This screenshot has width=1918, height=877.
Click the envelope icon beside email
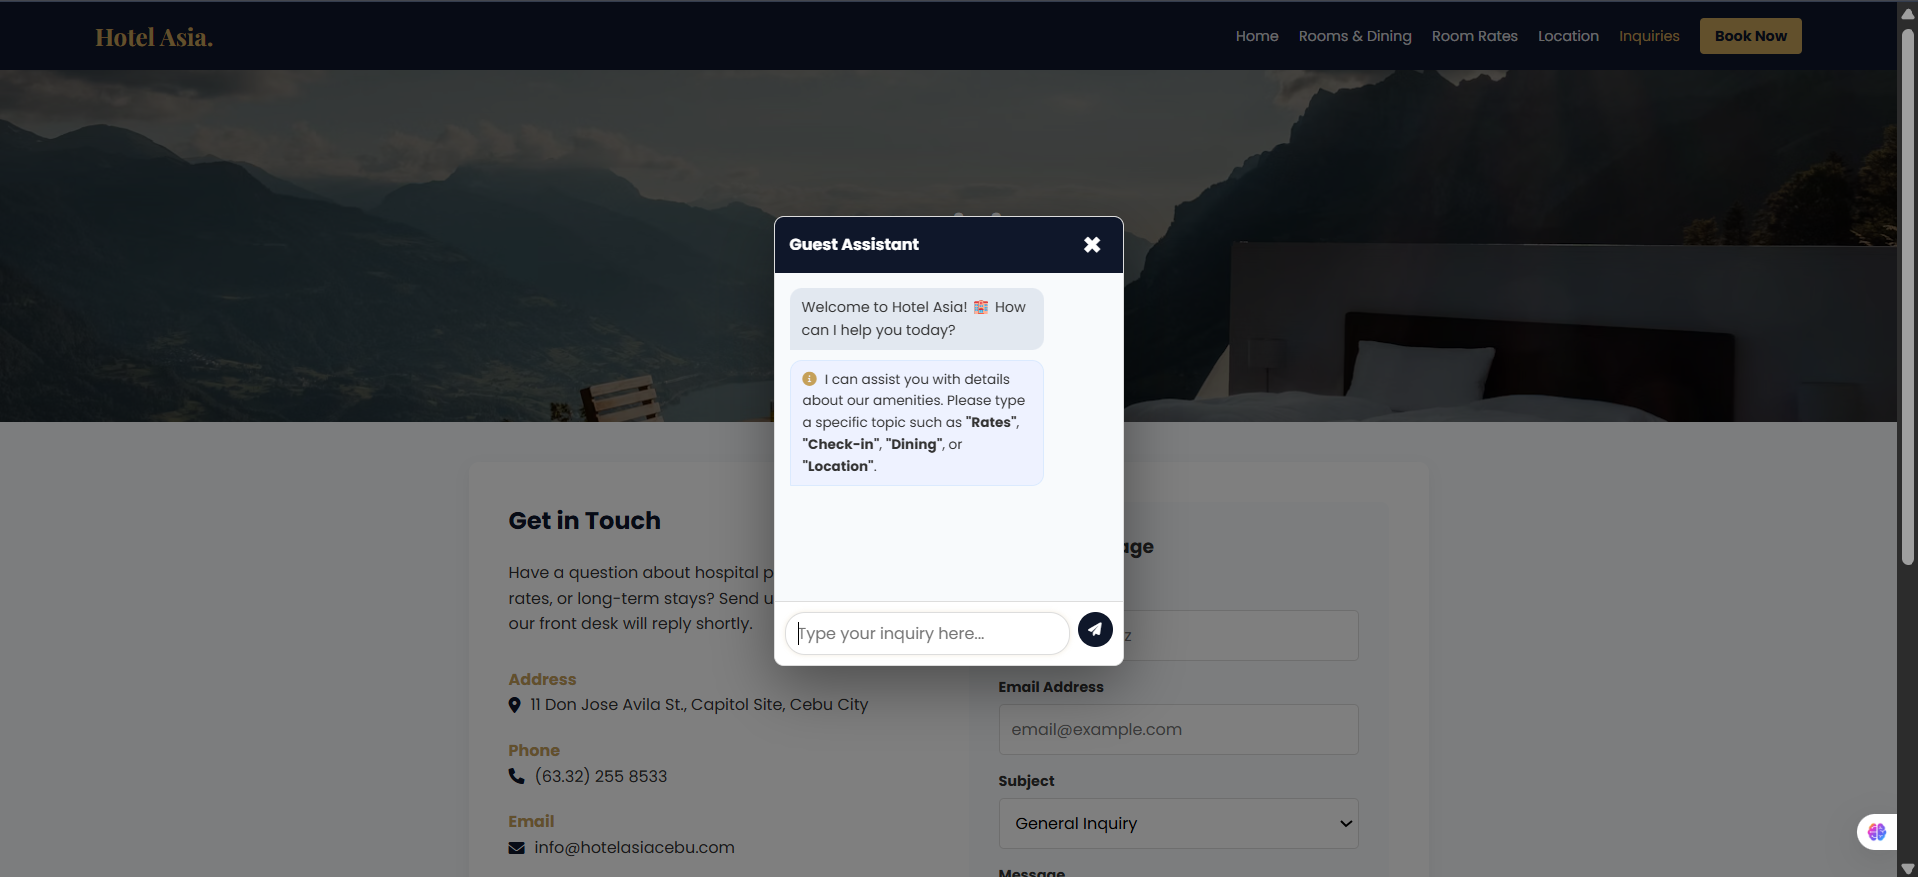coord(516,848)
